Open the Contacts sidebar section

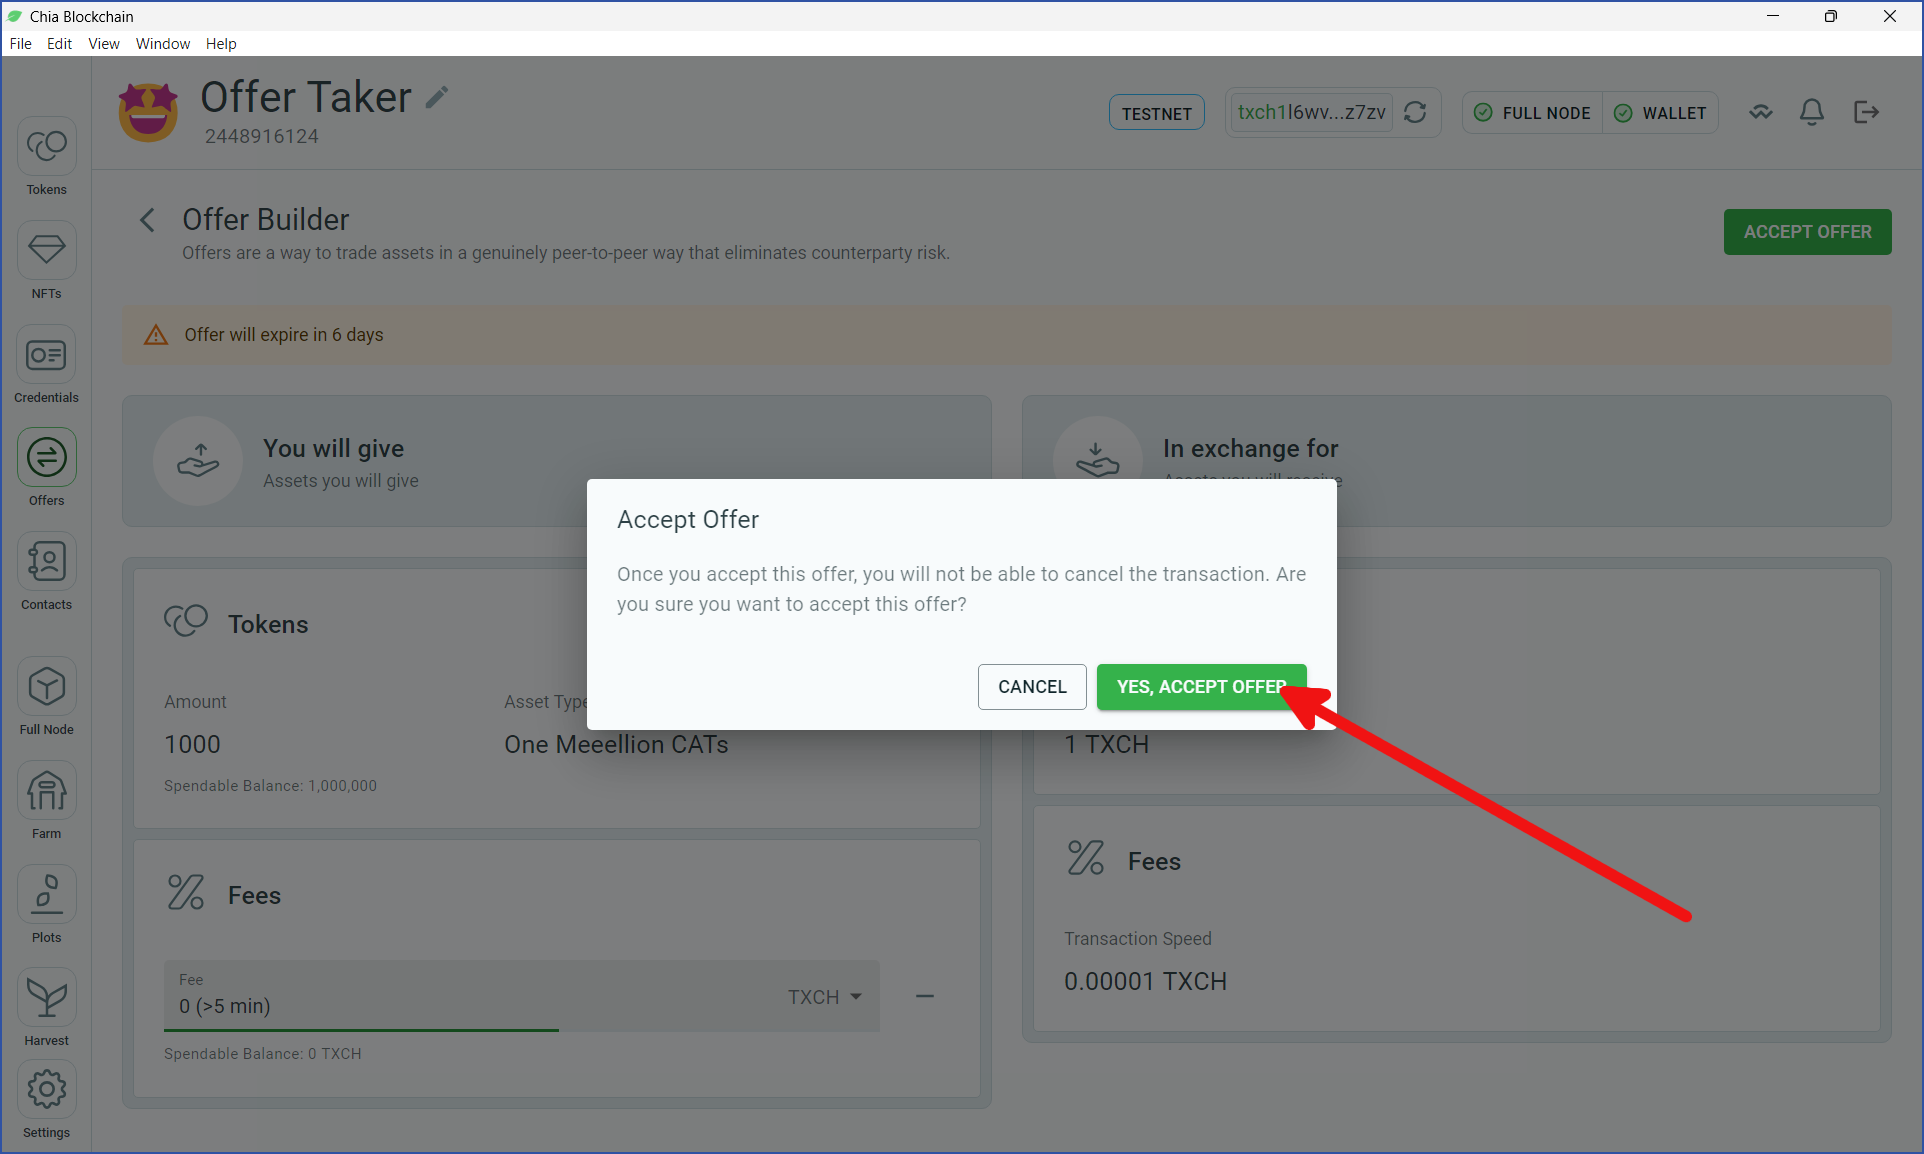point(46,573)
